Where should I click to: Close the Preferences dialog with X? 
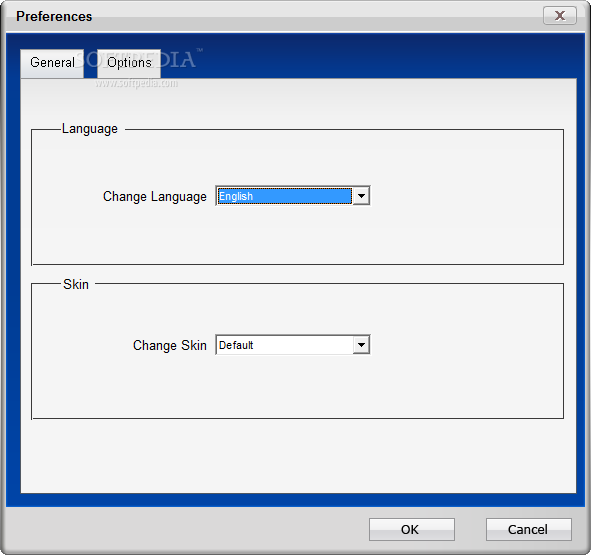[560, 15]
